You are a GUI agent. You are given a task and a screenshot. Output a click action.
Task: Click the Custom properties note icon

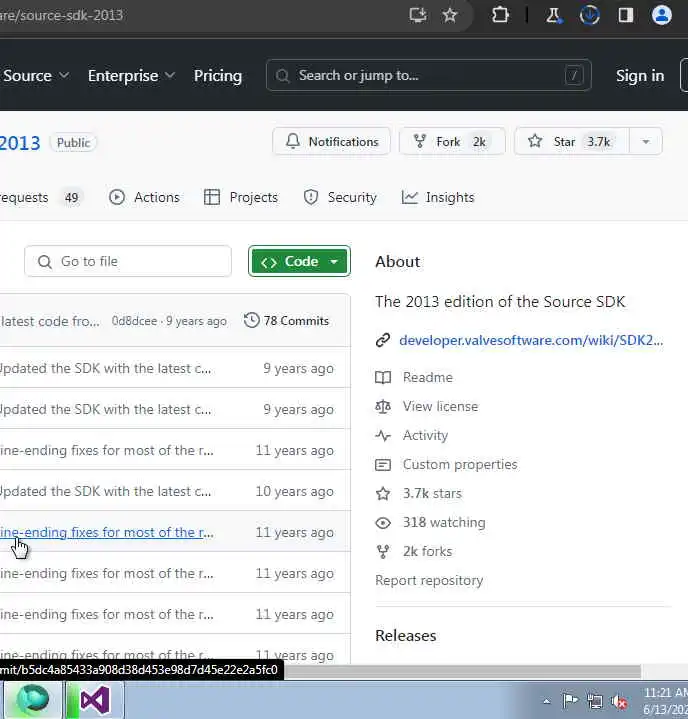383,465
